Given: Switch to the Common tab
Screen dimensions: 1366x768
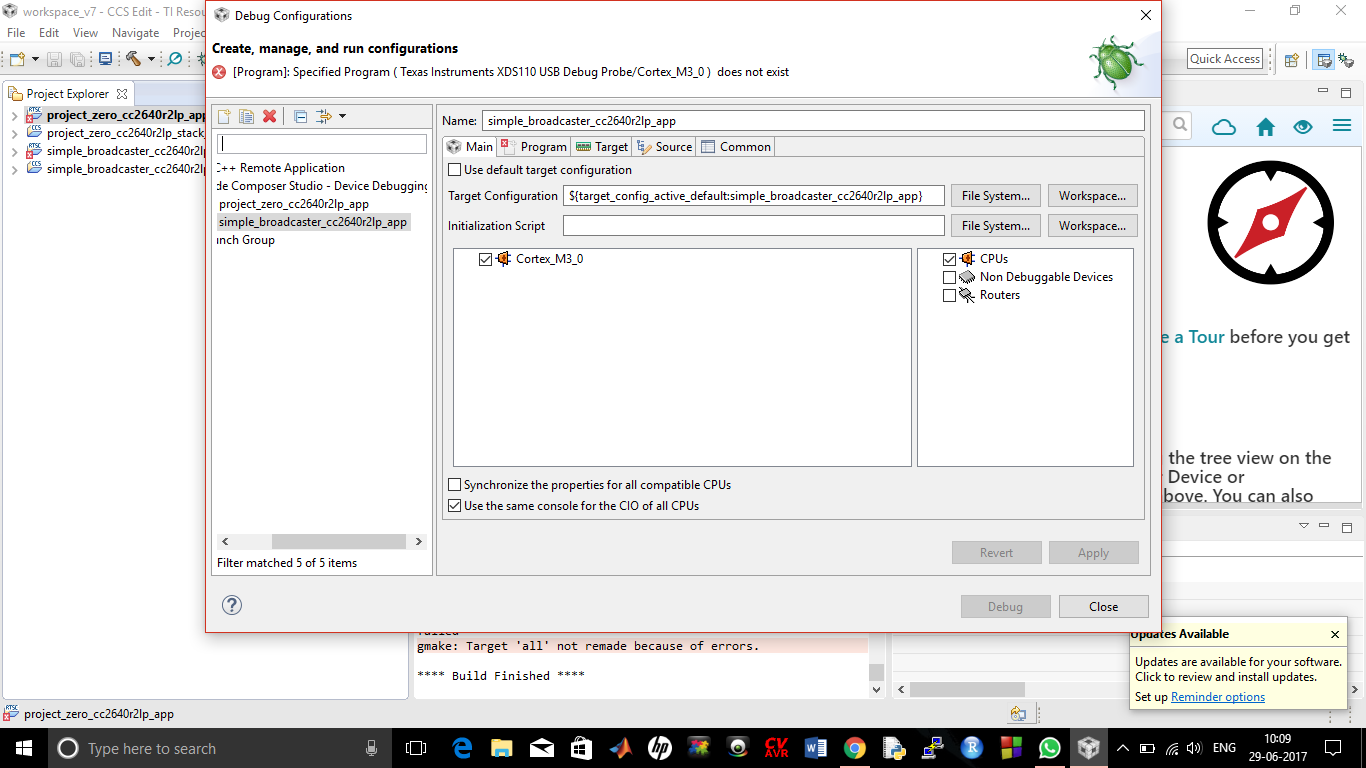Looking at the screenshot, I should [736, 147].
